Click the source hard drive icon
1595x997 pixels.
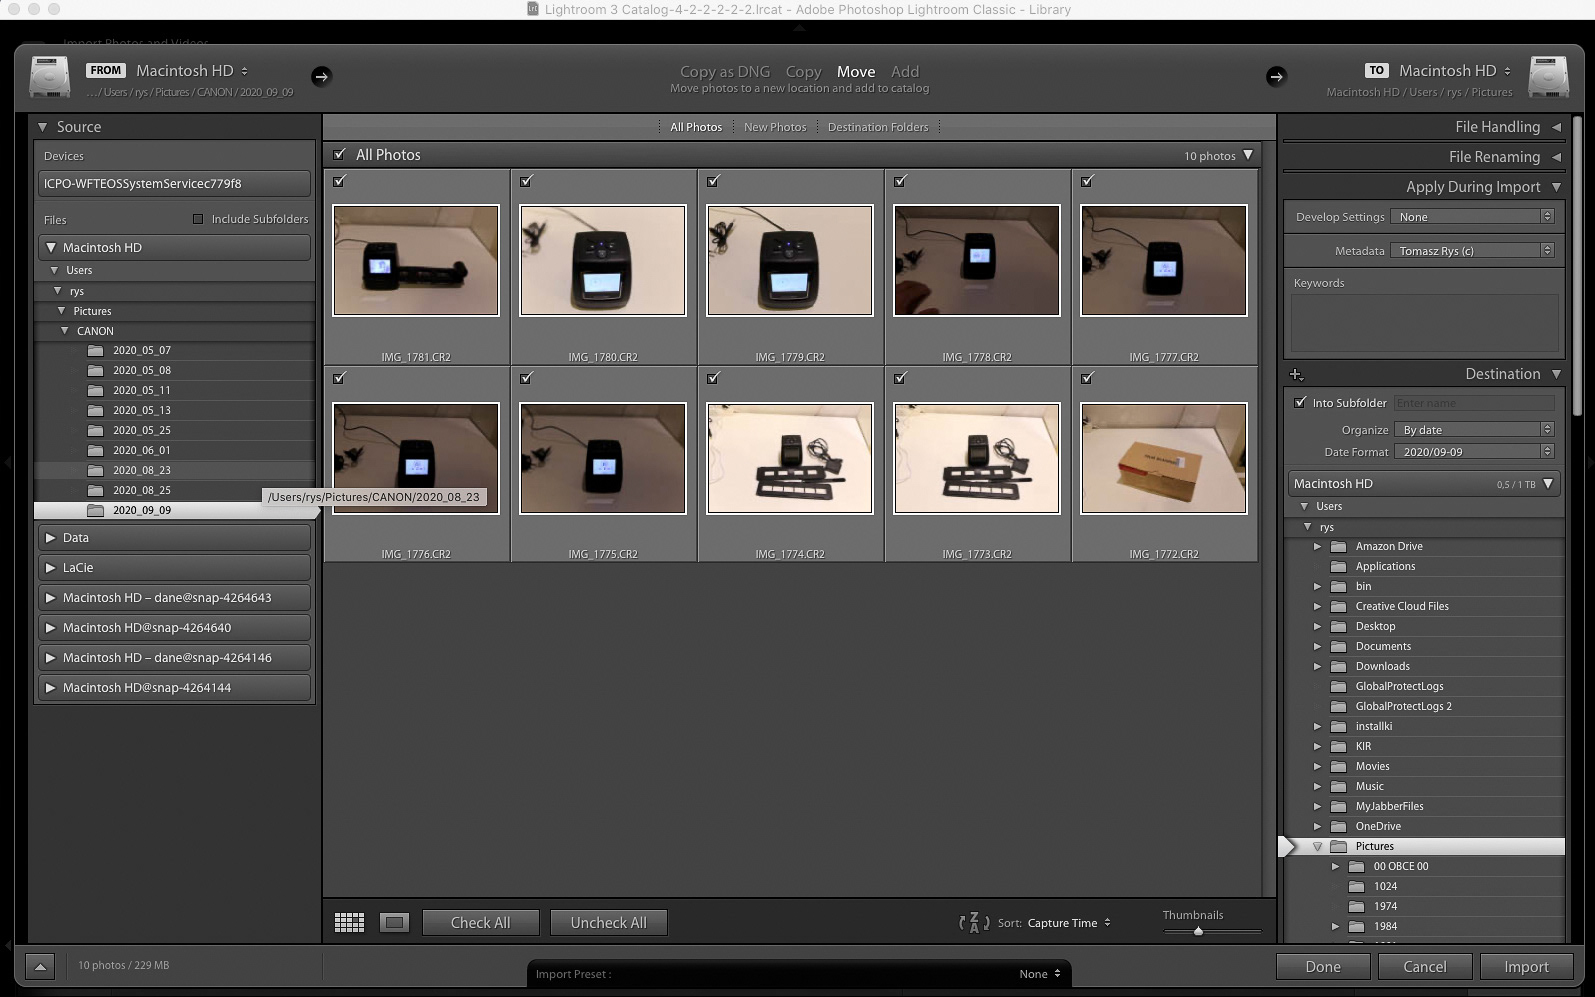click(49, 77)
